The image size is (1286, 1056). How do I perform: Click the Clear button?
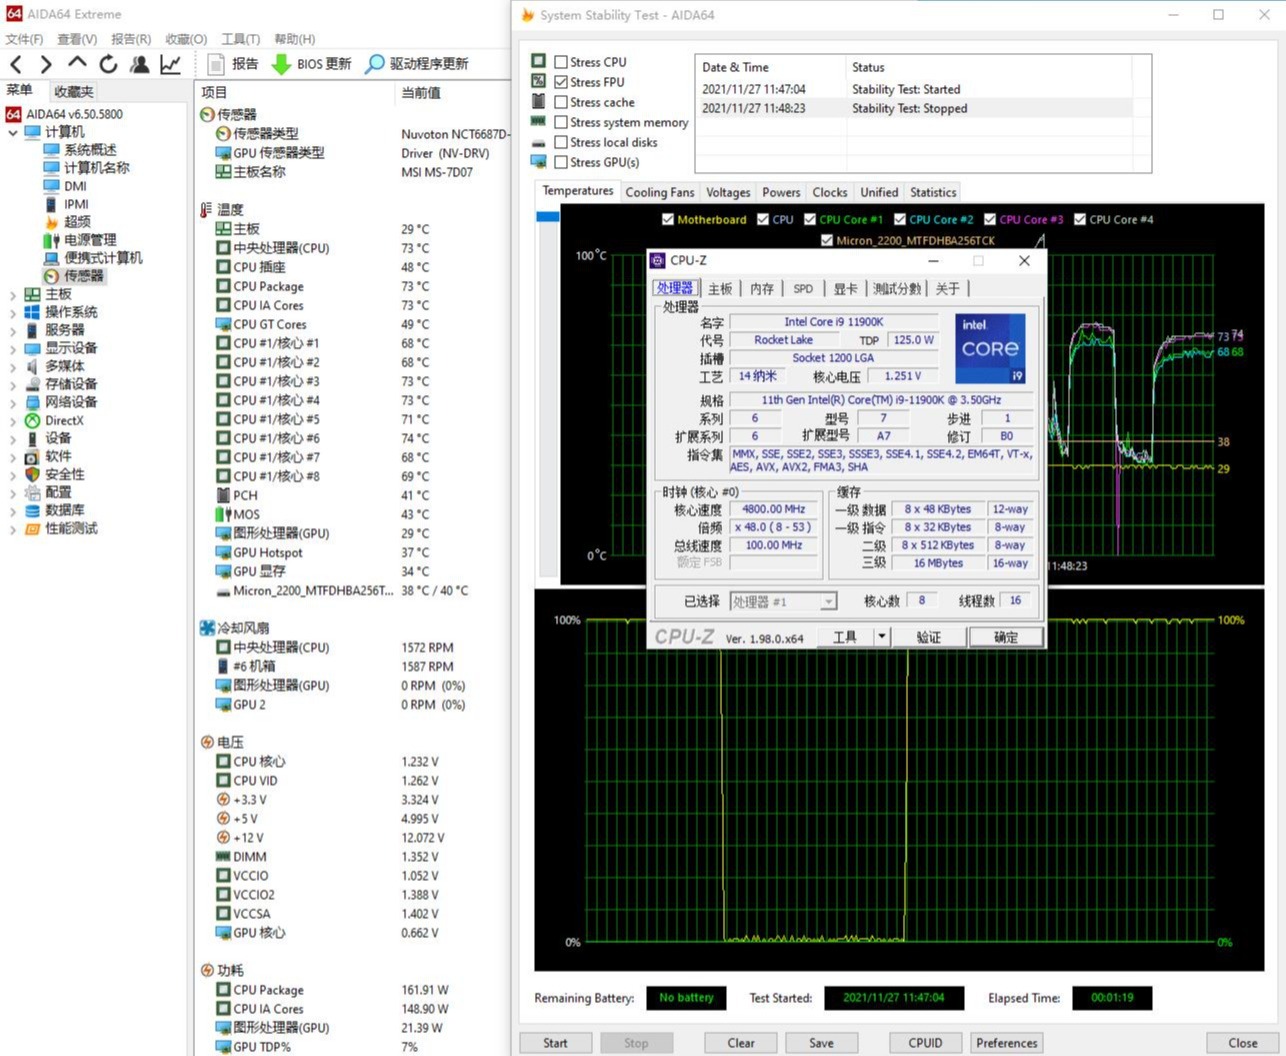tap(741, 1042)
